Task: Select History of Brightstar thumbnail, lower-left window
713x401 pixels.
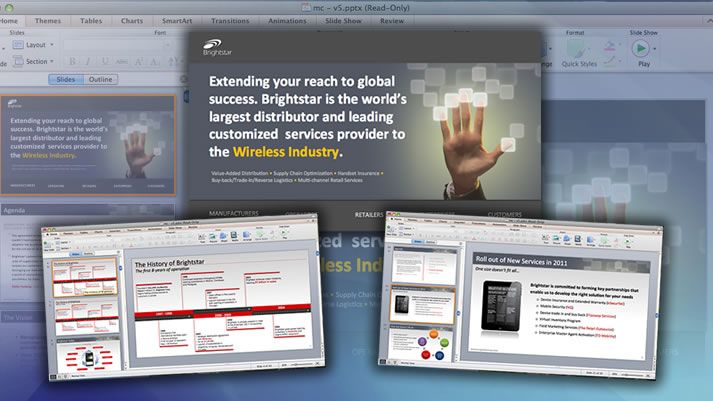Action: tap(85, 277)
